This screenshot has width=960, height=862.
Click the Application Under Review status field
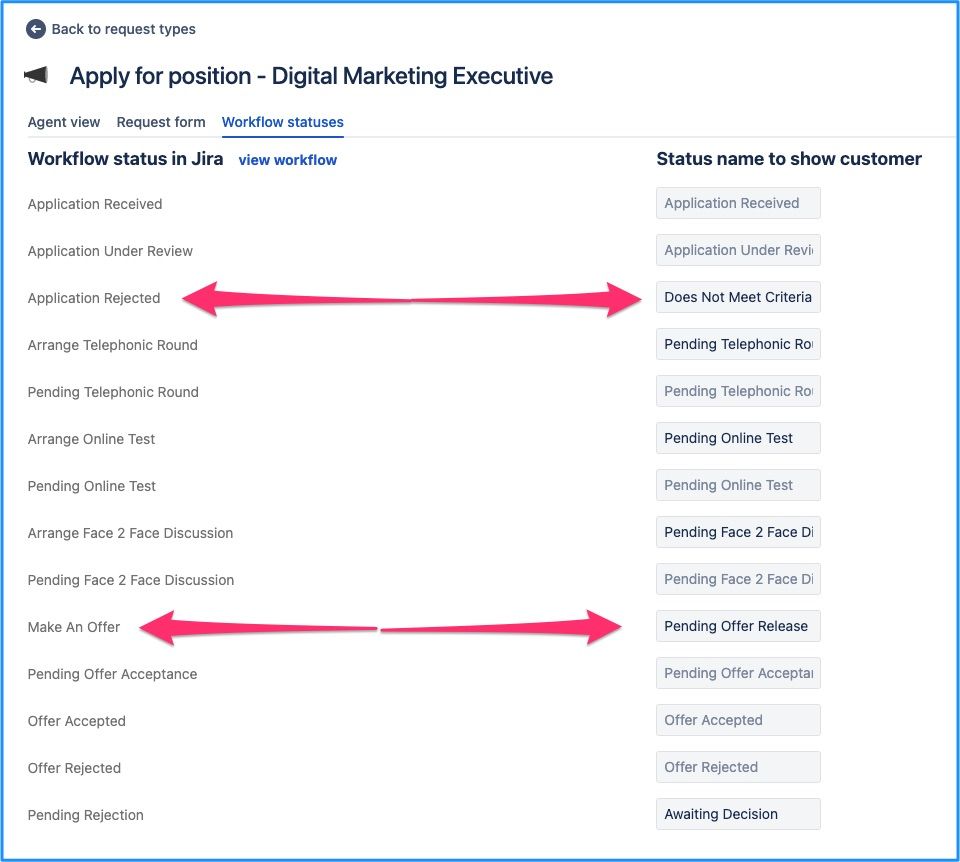[x=738, y=250]
